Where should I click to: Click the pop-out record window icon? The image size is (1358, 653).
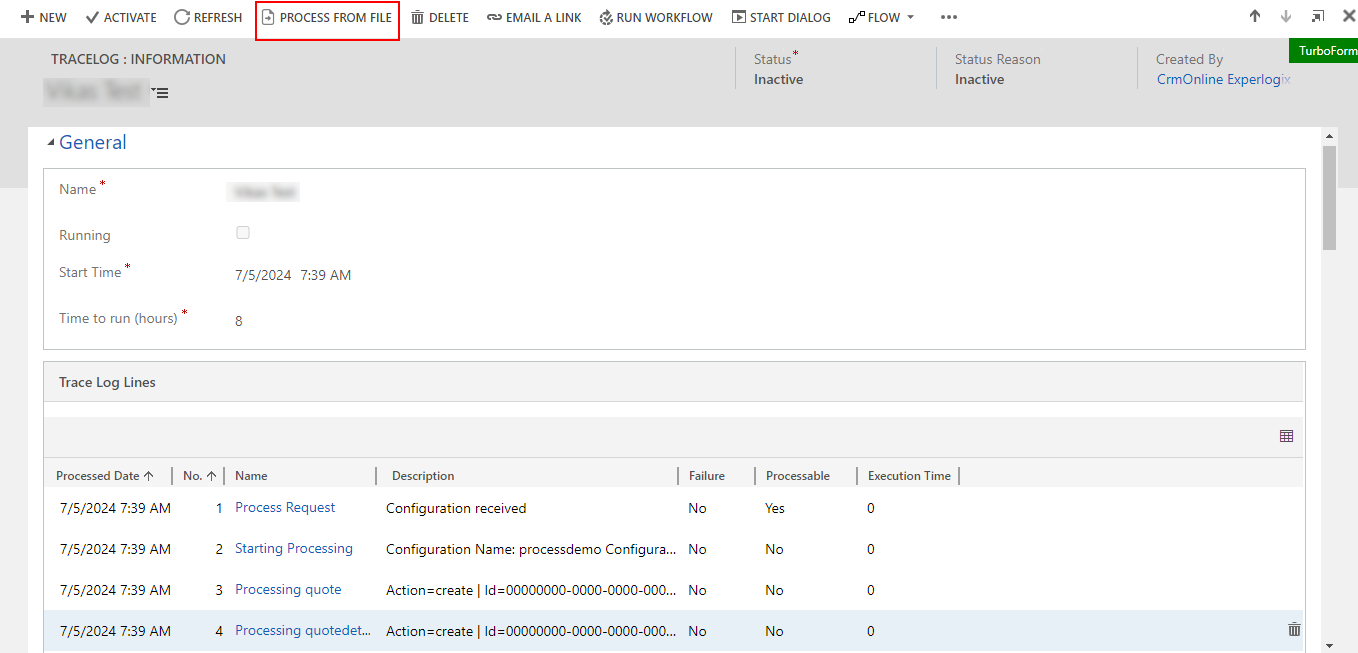pos(1318,16)
